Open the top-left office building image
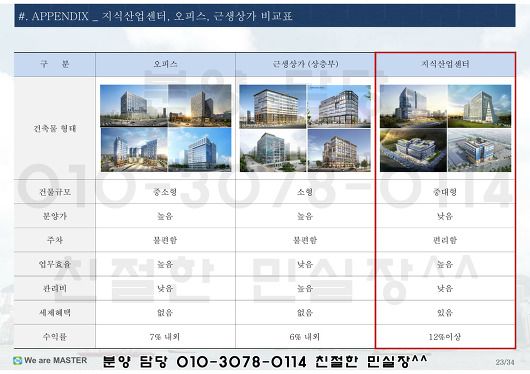Viewport: 530px width, 374px height. point(134,106)
